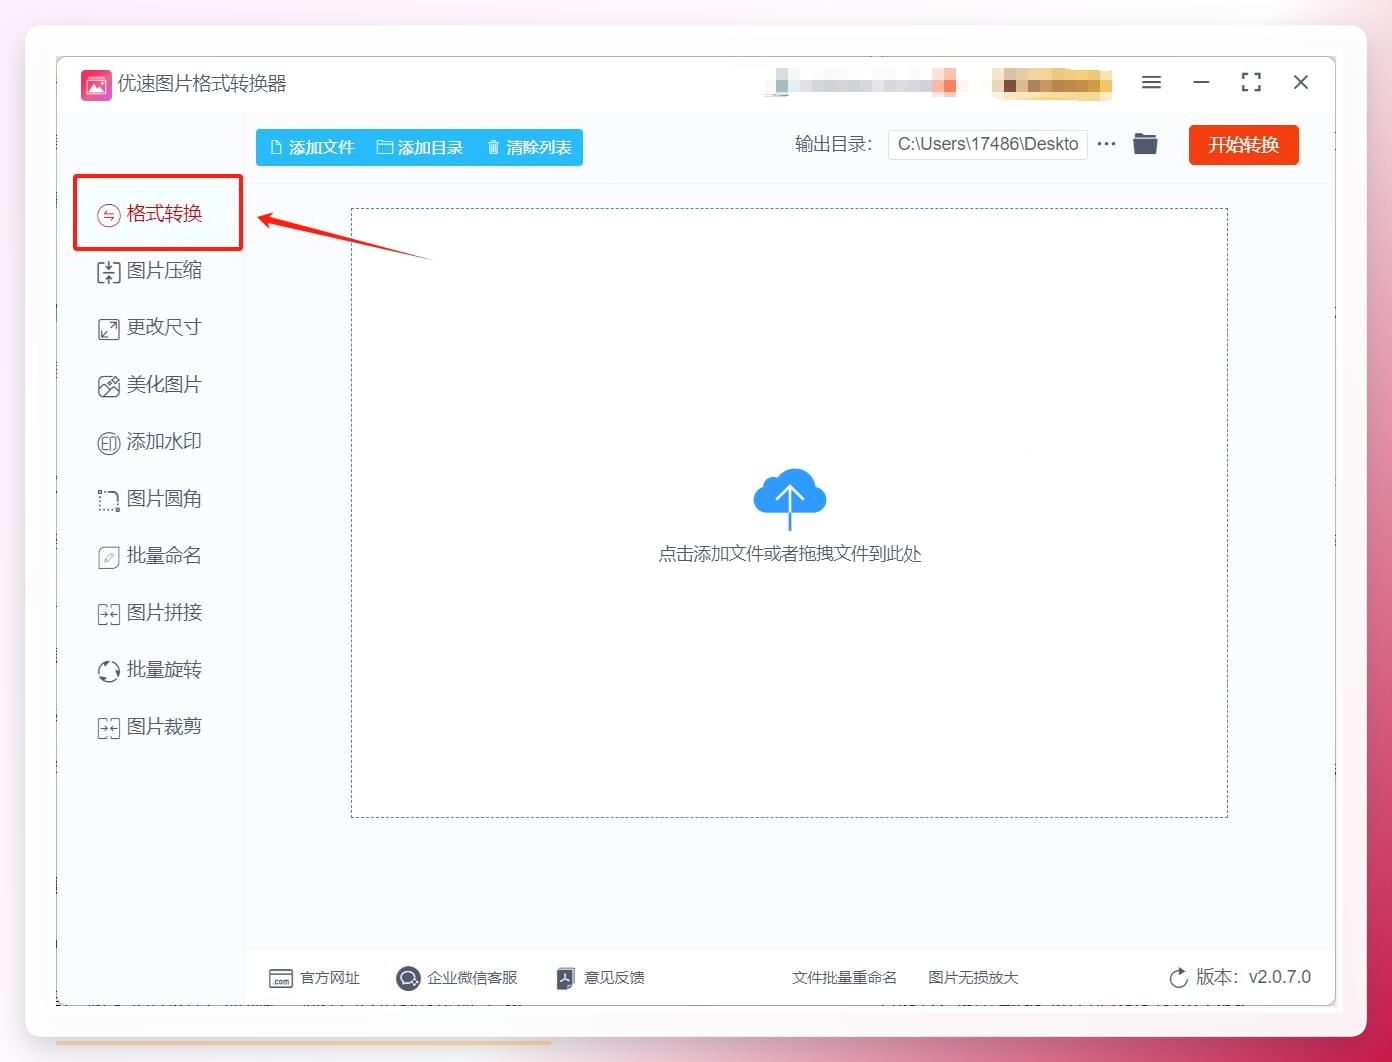Open the hamburger menu icon
Screen dimensions: 1392x1062
click(1151, 82)
